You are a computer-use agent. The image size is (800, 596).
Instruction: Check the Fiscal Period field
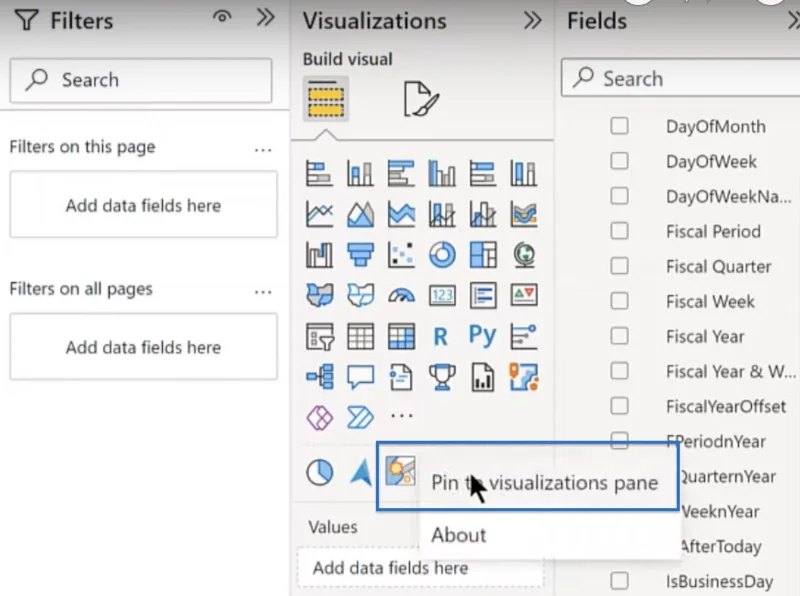pyautogui.click(x=619, y=231)
